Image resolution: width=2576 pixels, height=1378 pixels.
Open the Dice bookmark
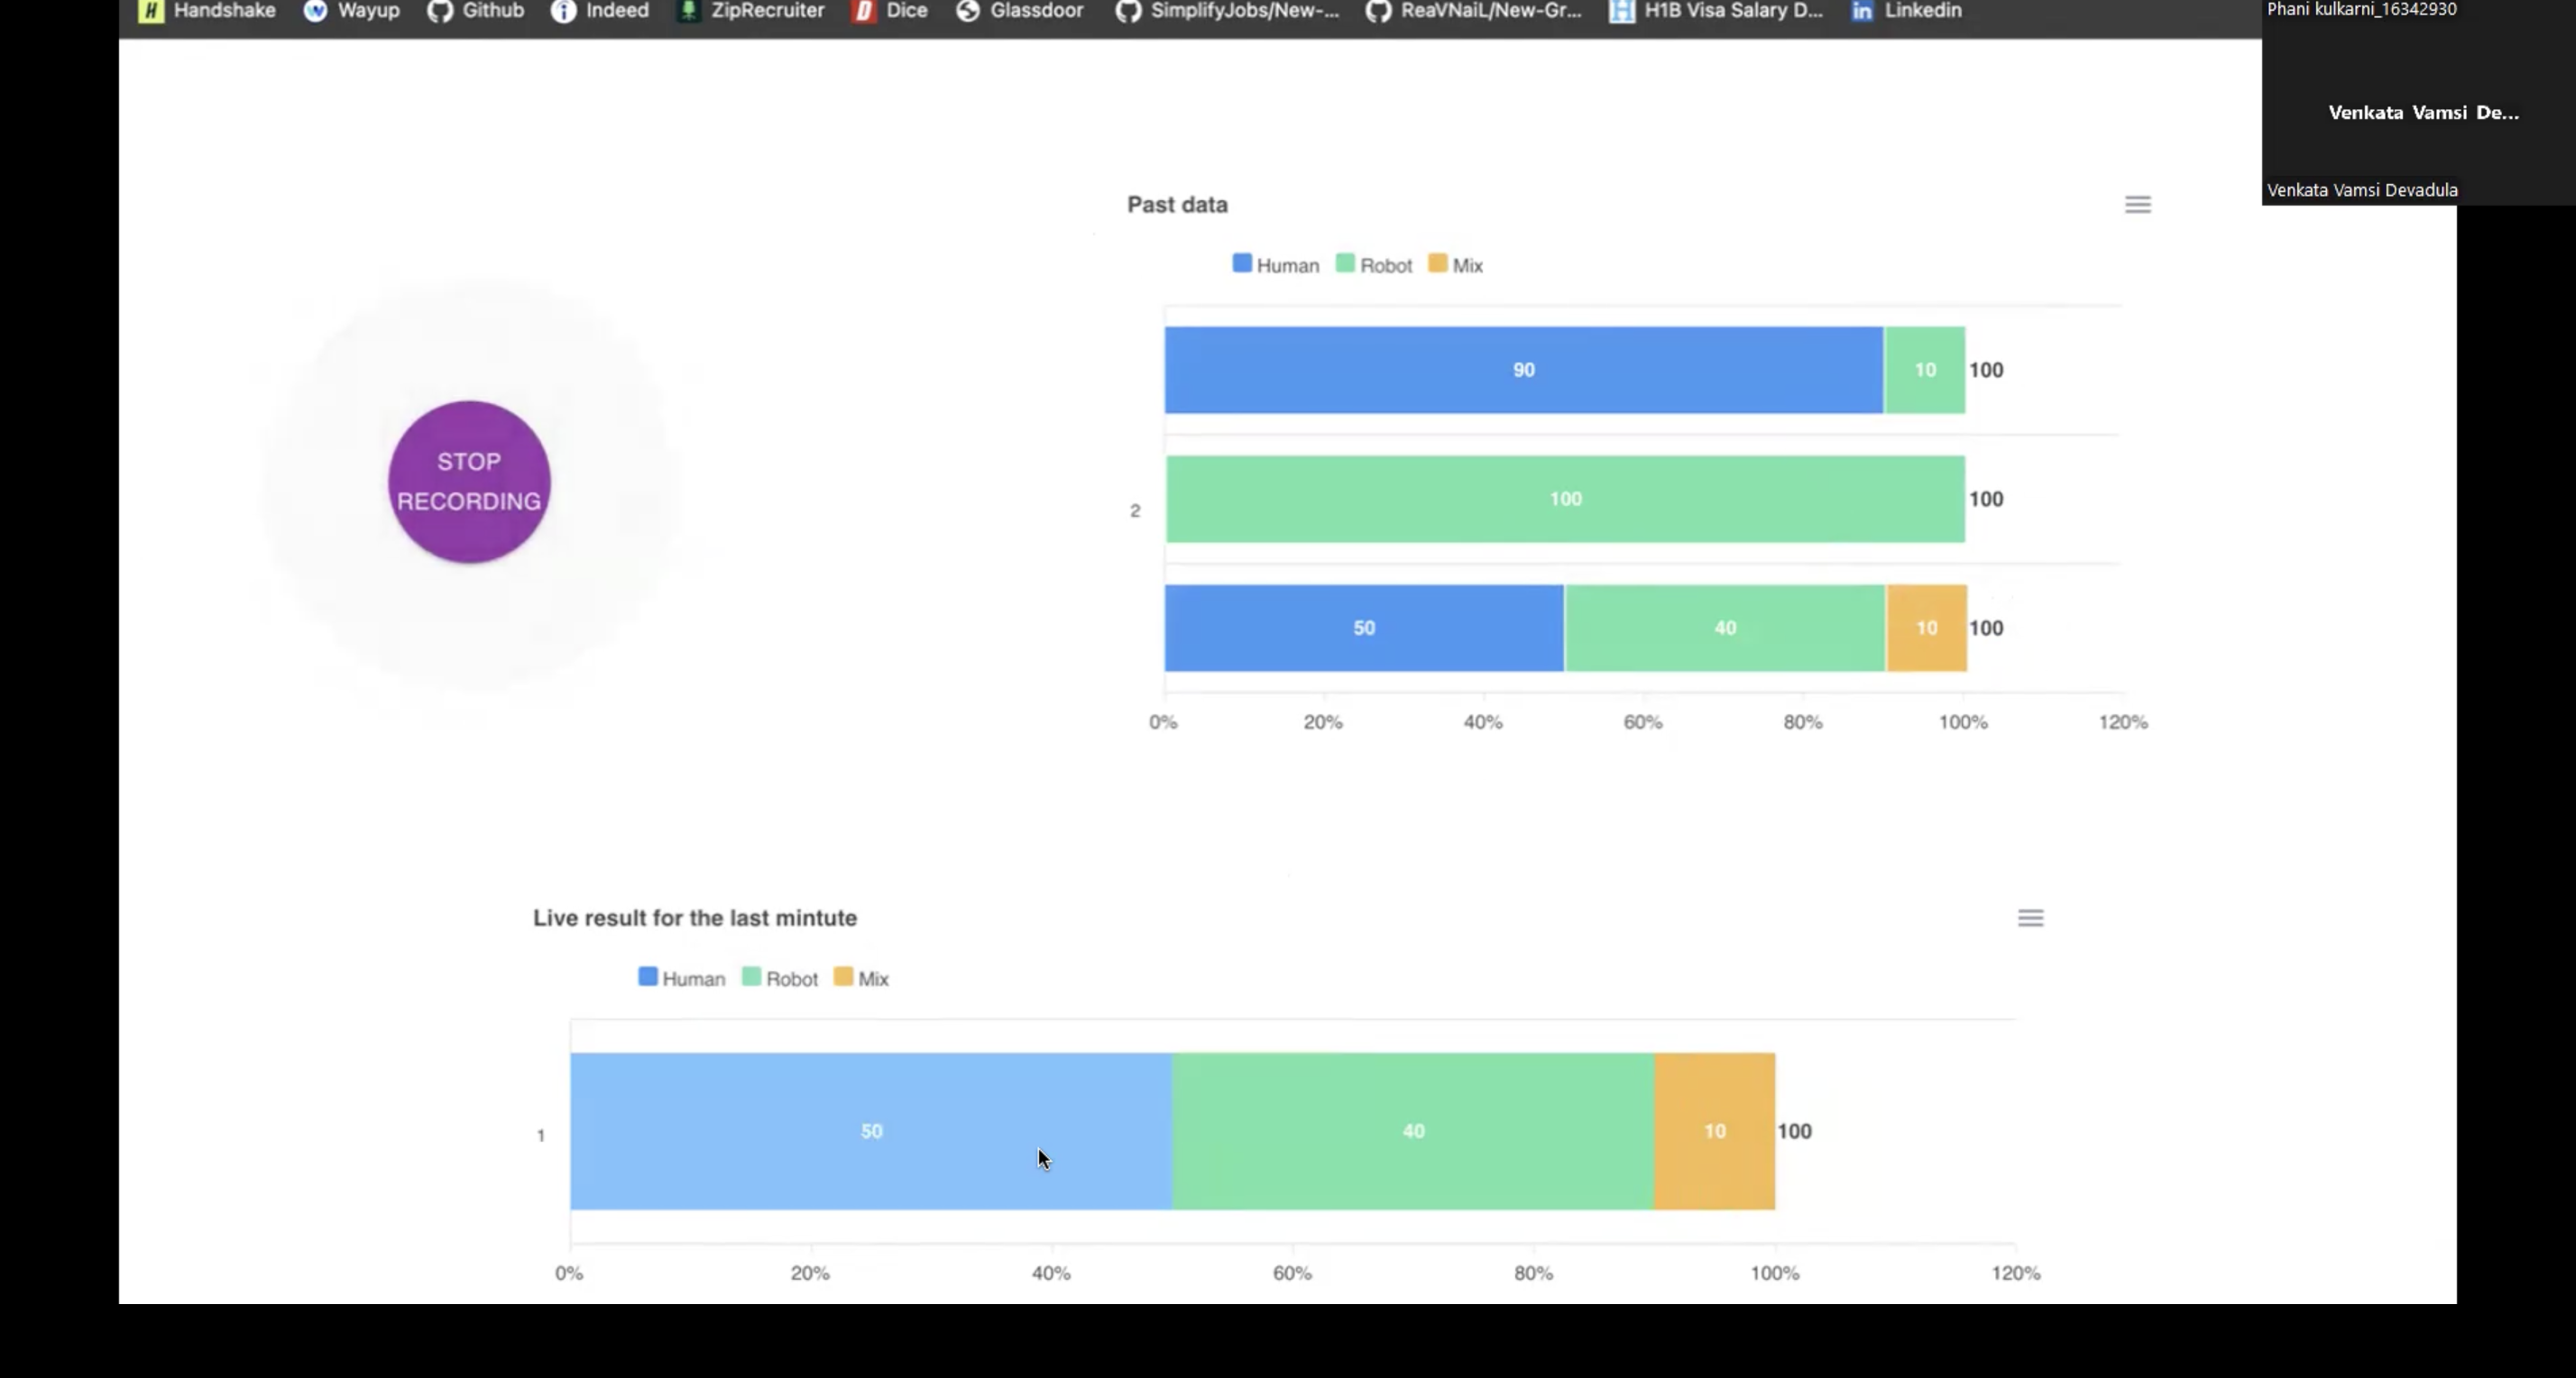(x=890, y=11)
